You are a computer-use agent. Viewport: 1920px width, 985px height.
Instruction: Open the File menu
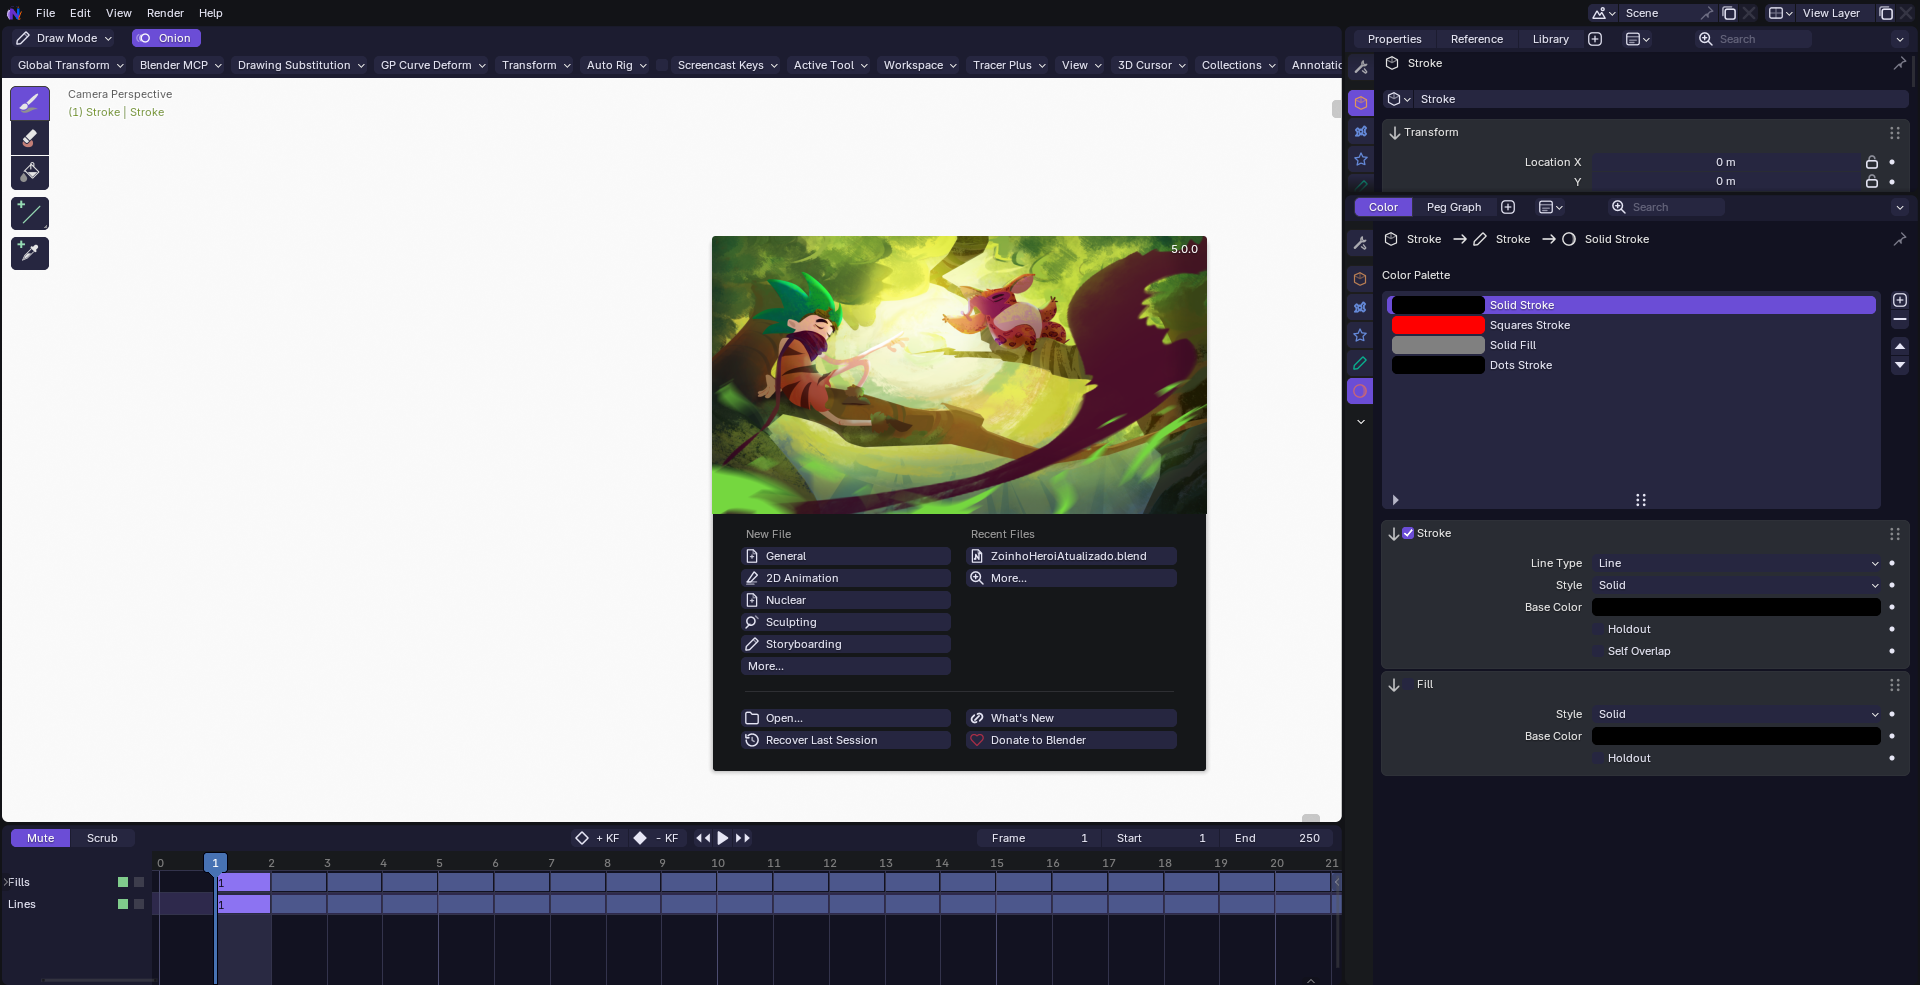(x=45, y=13)
